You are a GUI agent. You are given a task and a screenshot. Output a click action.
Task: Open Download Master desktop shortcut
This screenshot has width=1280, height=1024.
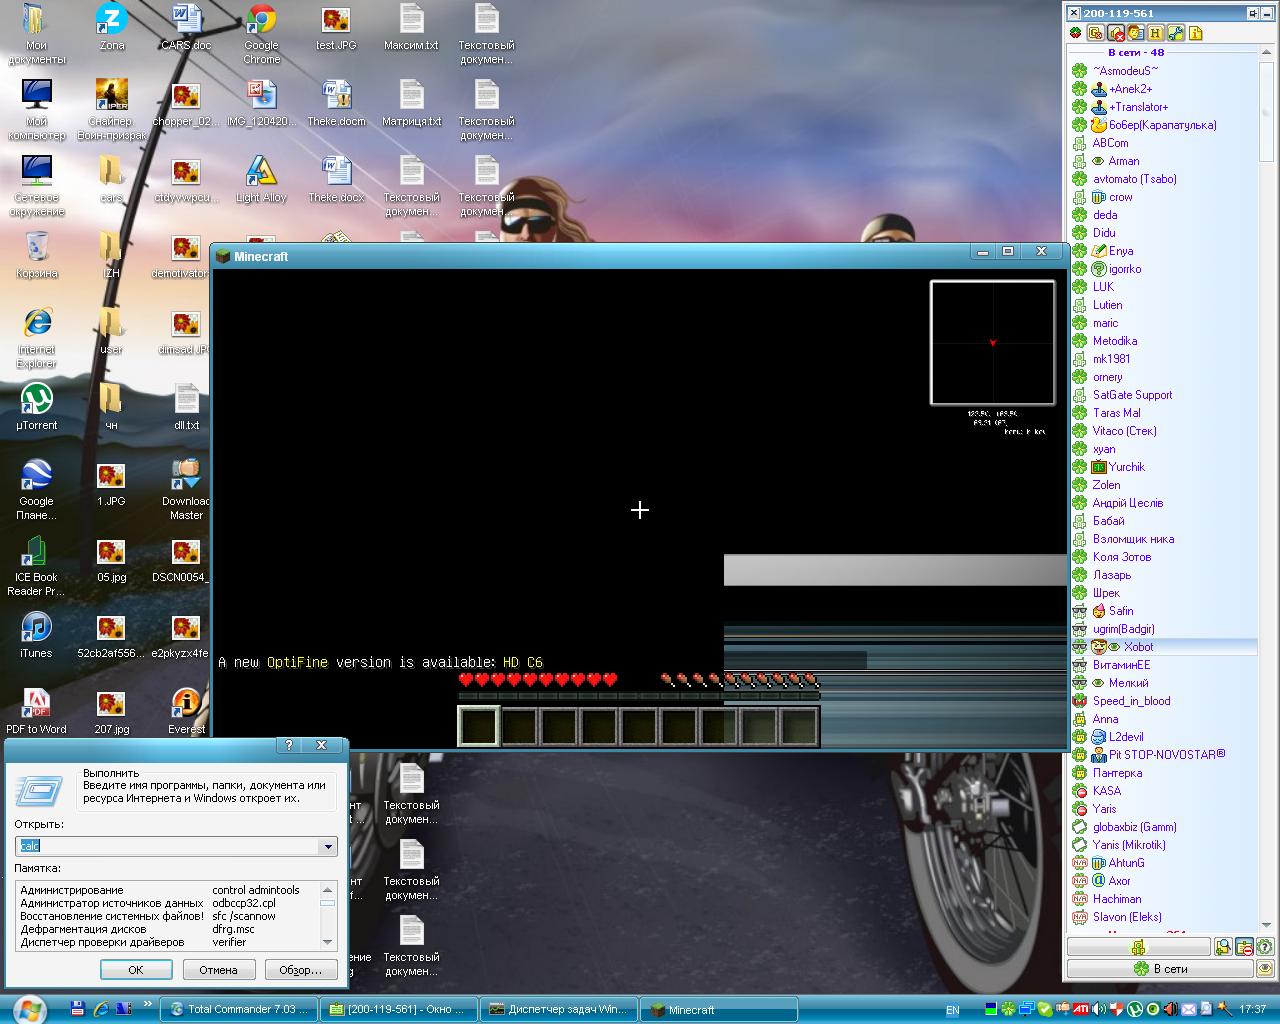pos(186,490)
